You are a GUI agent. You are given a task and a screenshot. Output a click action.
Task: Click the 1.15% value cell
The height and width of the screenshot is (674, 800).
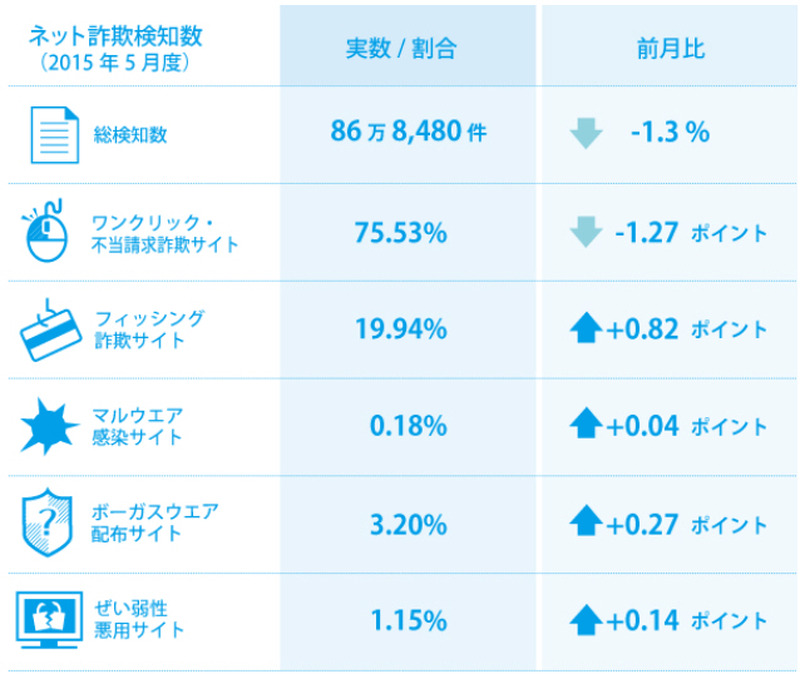click(x=408, y=621)
